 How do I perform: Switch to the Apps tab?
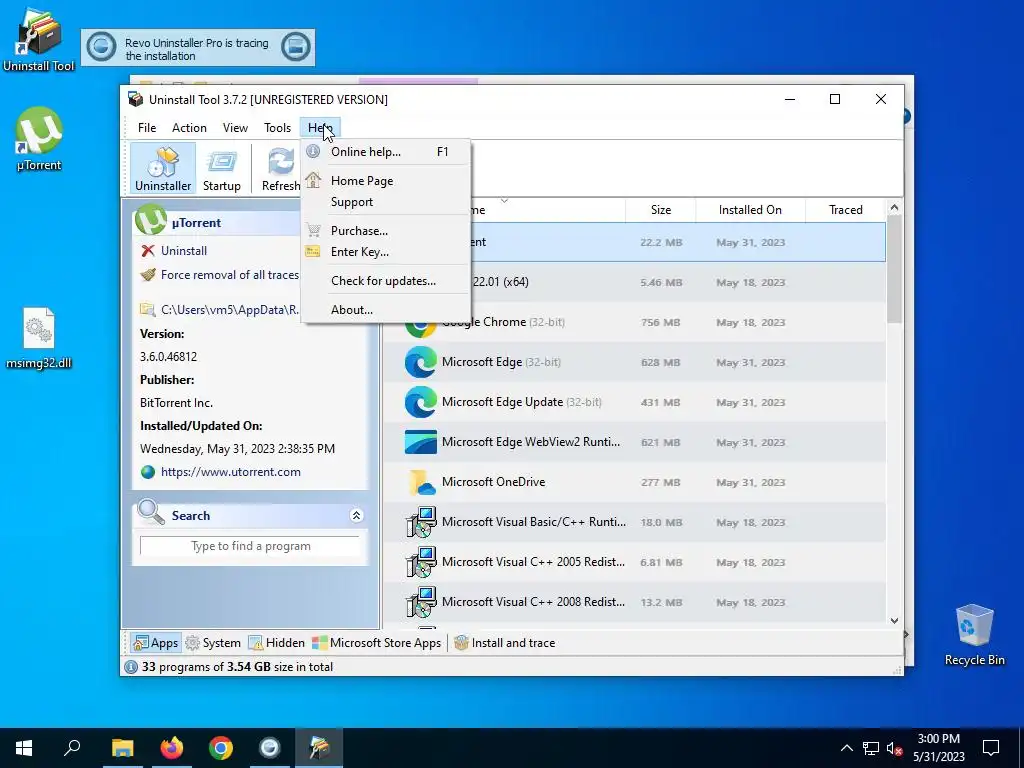point(155,643)
